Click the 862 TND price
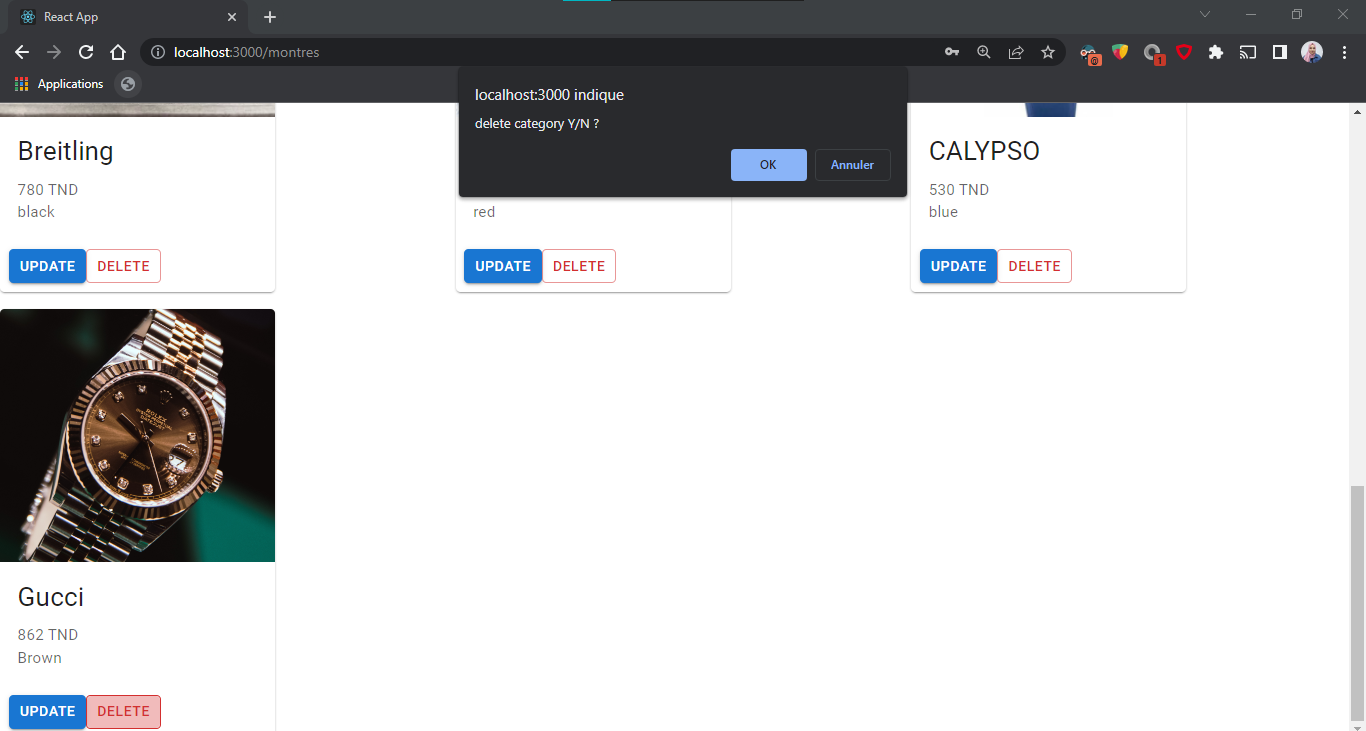Screen dimensions: 1366x731 (x=48, y=635)
